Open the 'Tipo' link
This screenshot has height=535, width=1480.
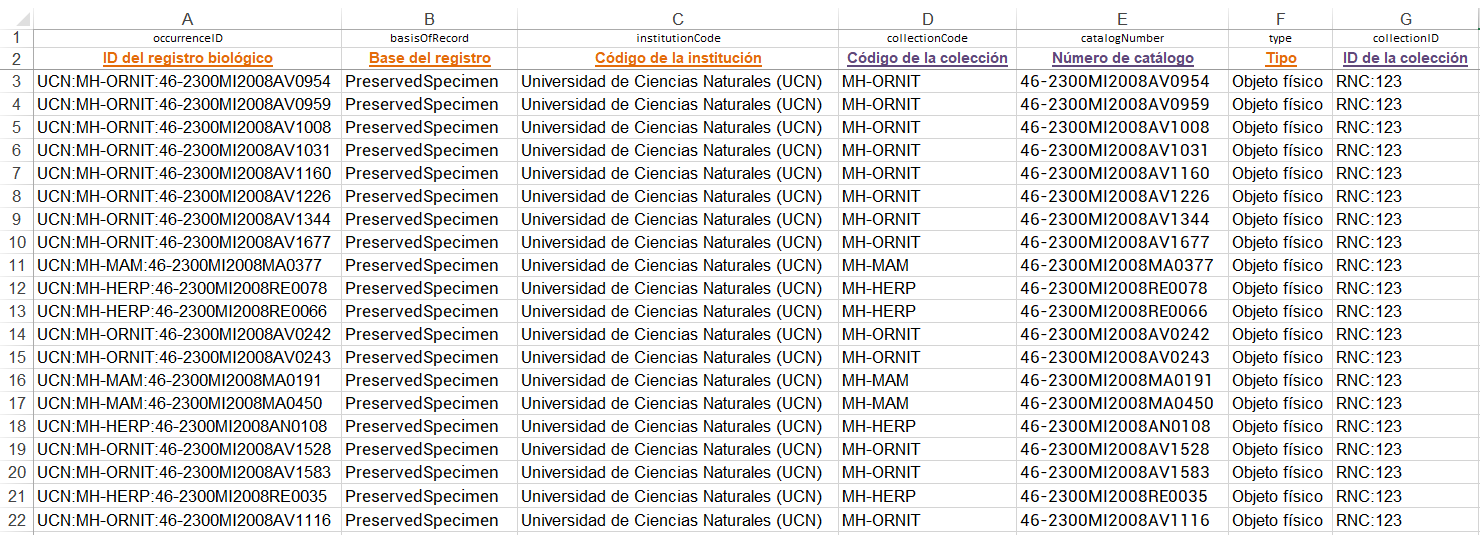tap(1280, 58)
